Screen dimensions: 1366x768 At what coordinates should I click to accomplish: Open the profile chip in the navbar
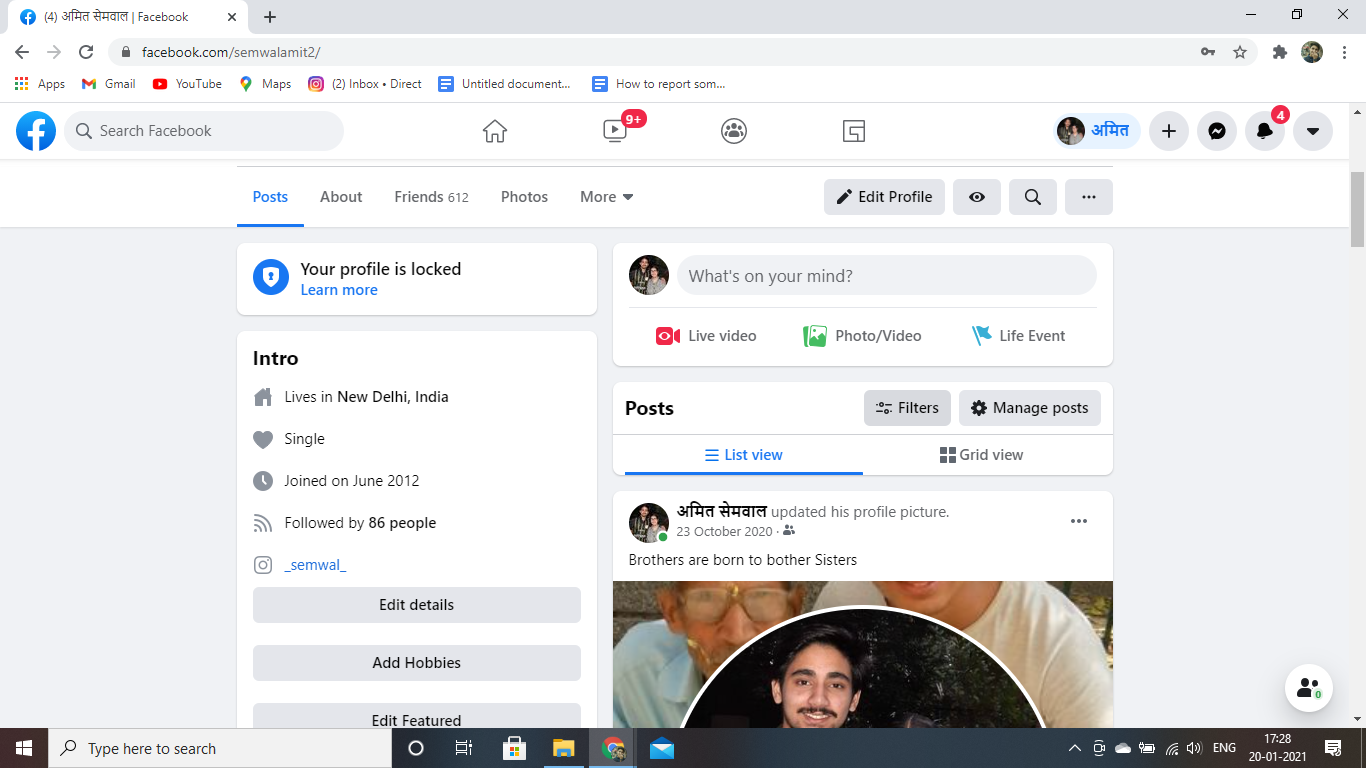[x=1097, y=131]
